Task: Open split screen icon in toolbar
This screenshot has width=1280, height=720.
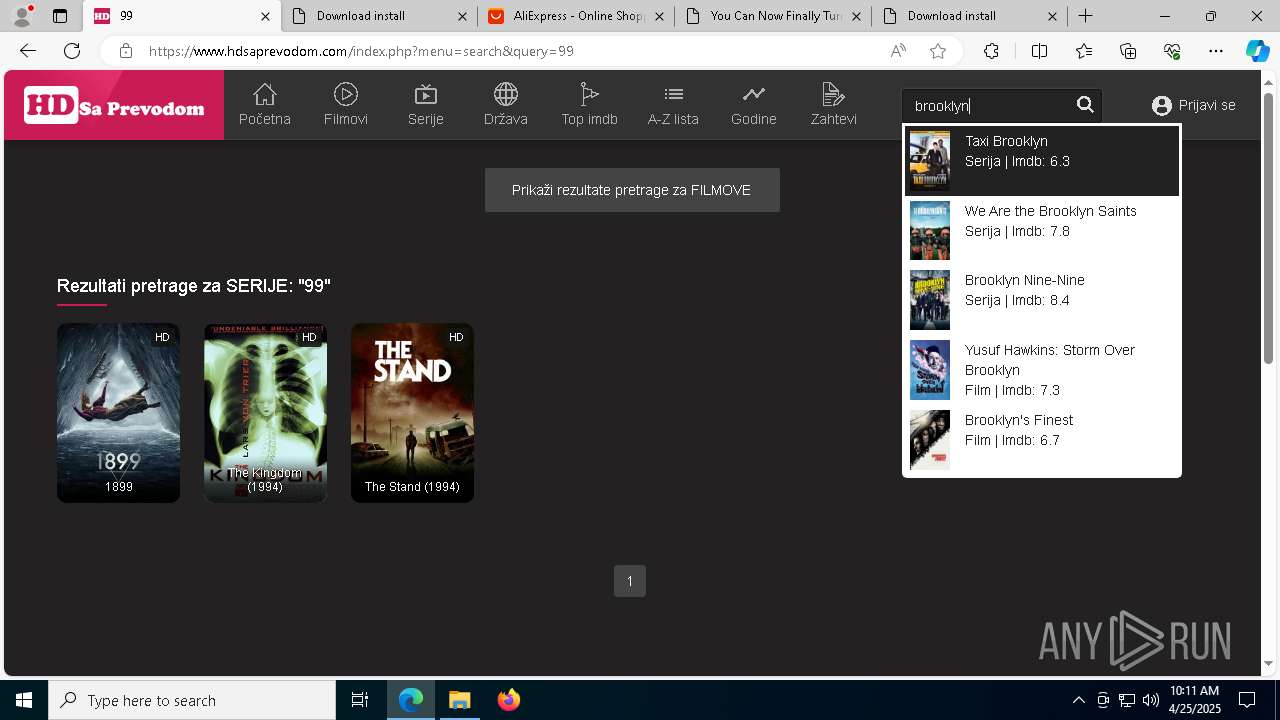Action: click(1039, 51)
